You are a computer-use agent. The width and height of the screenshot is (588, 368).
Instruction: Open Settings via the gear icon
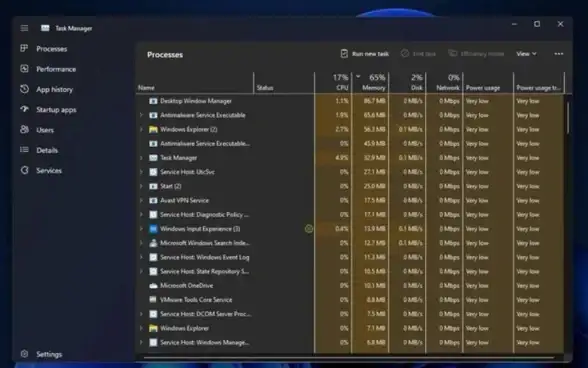24,354
